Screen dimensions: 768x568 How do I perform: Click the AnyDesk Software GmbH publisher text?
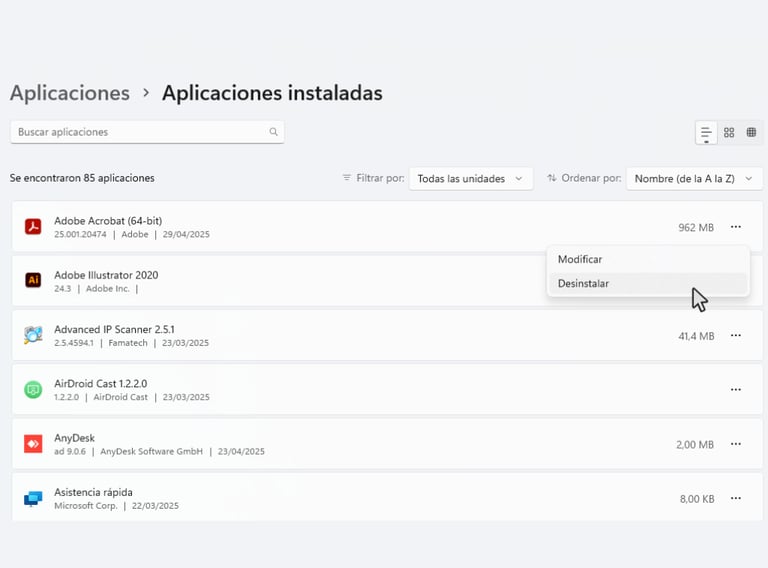(x=151, y=451)
